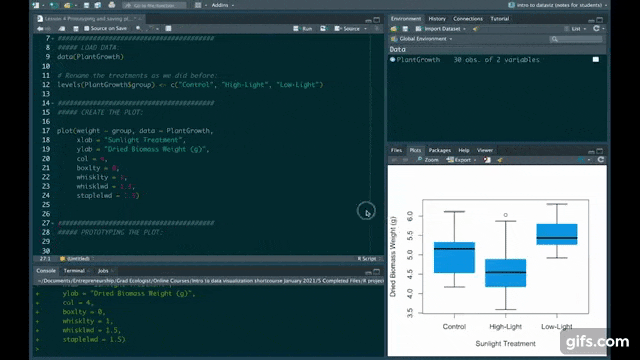Switch to the Files tab

[x=396, y=150]
